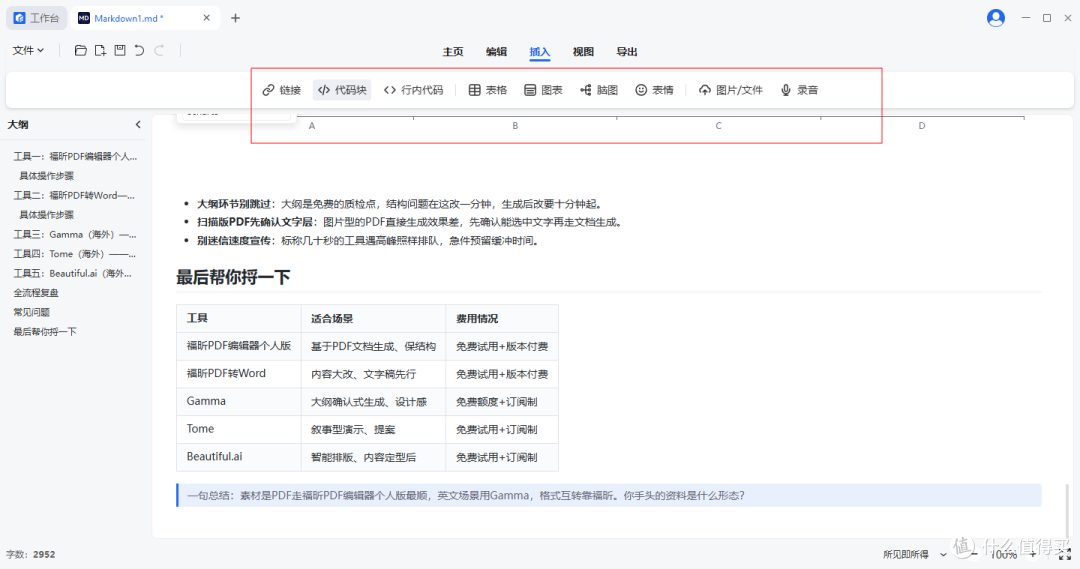Open the 文件 dropdown menu
1080x569 pixels.
[28, 50]
